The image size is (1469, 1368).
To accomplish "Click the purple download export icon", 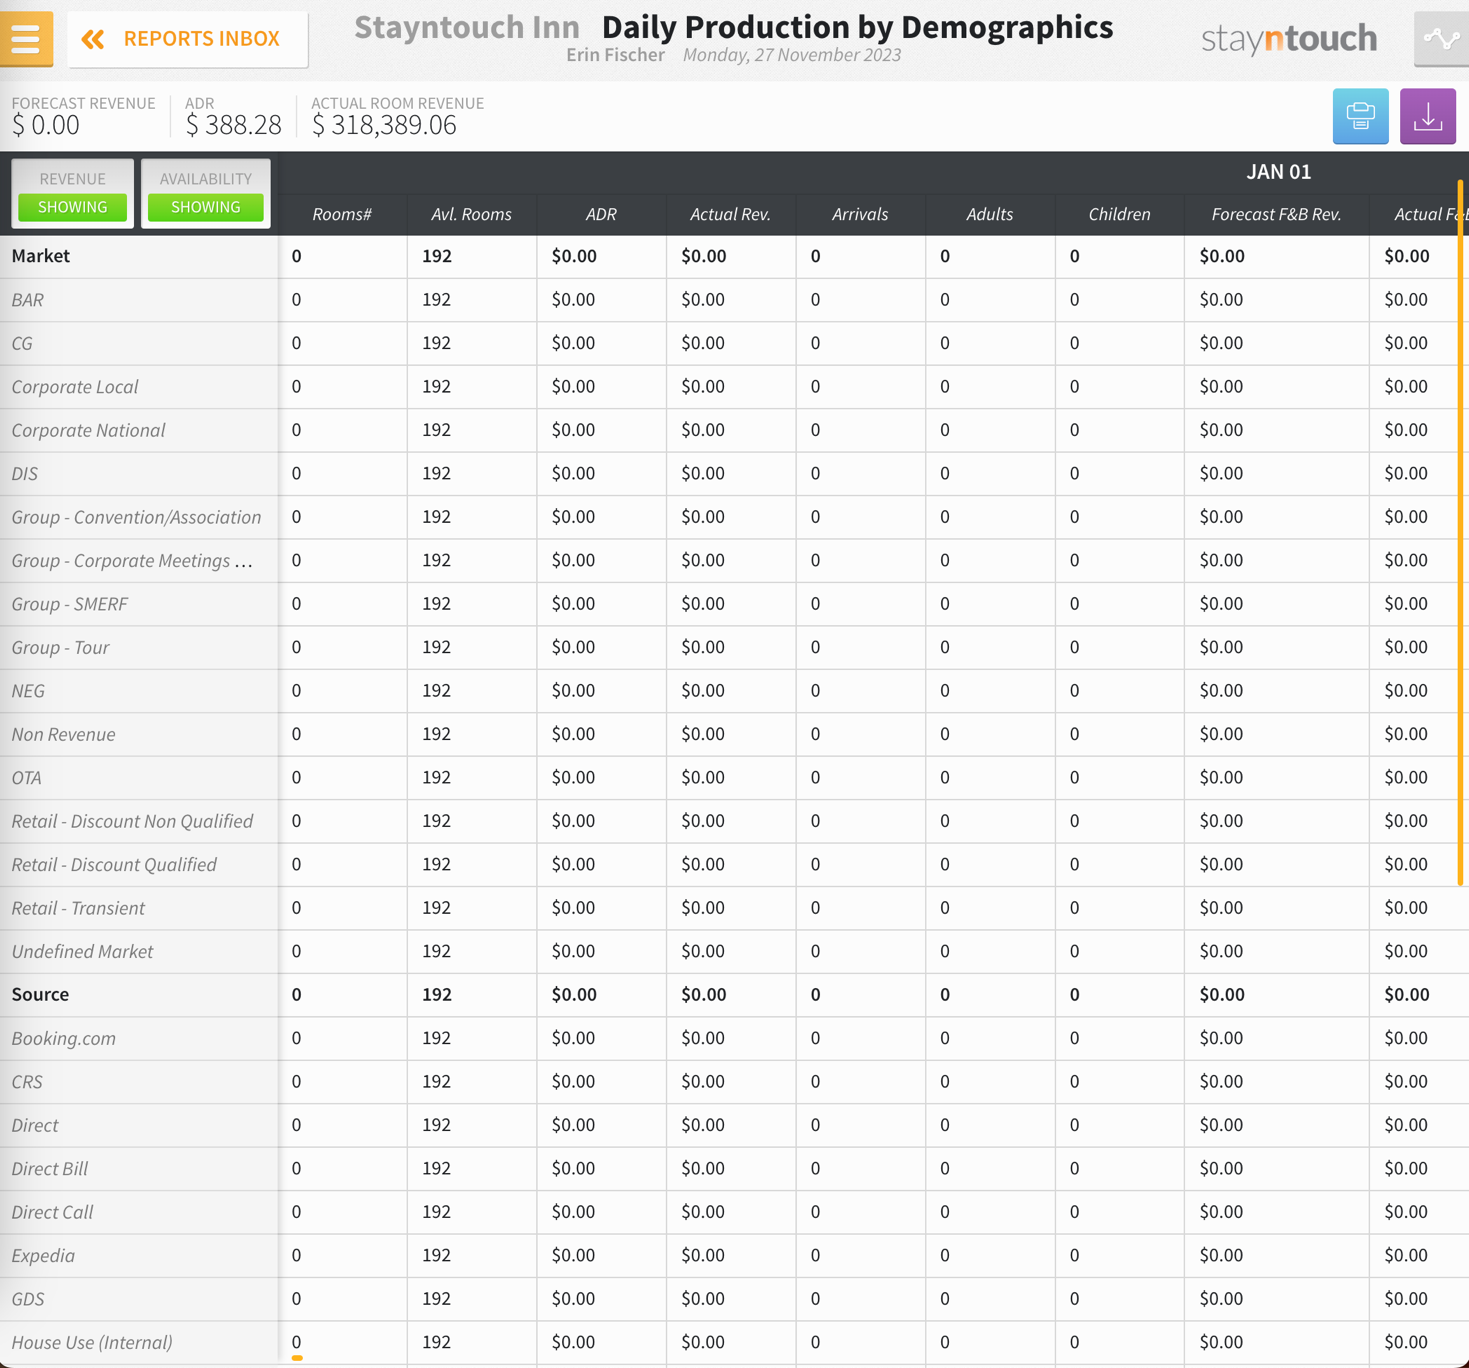I will click(1428, 116).
